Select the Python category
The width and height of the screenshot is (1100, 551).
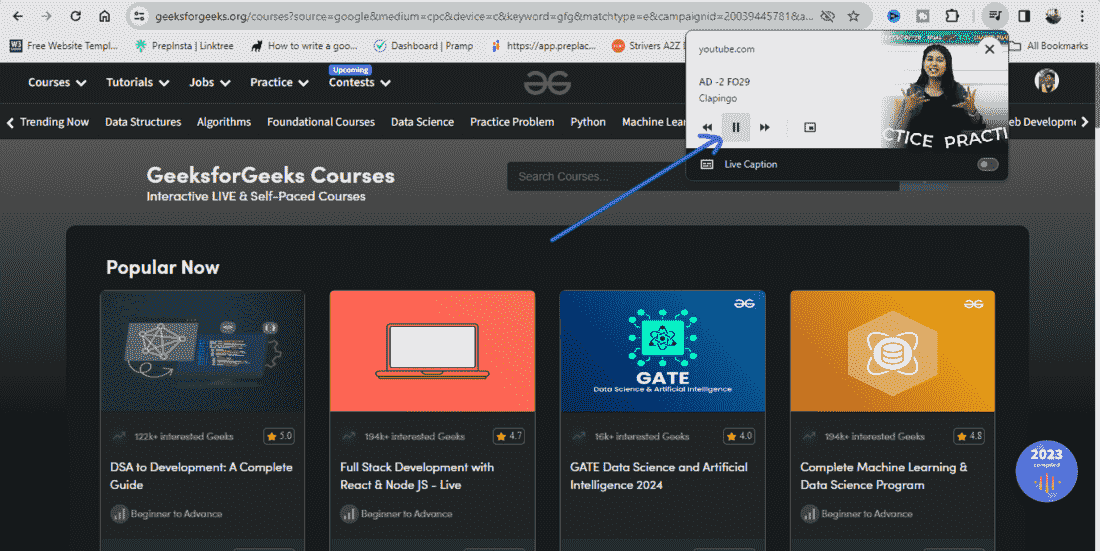[x=588, y=121]
